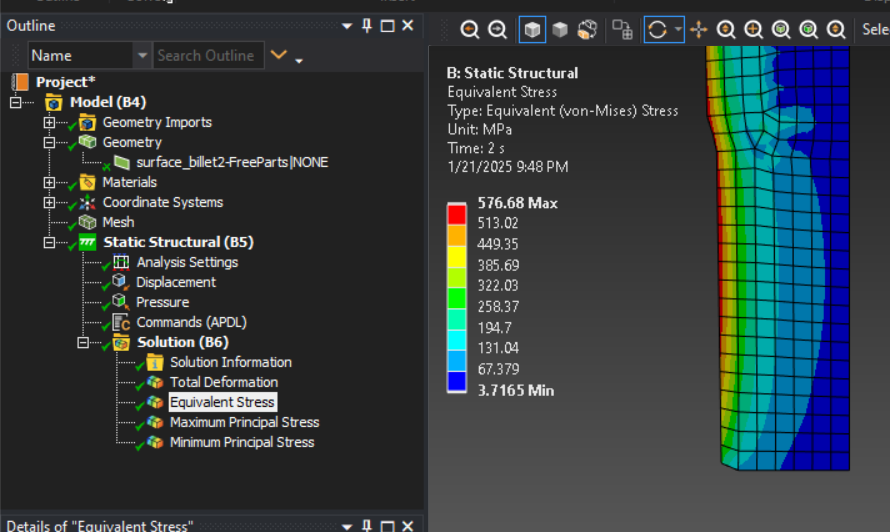Open the Name filter dropdown

click(x=142, y=56)
